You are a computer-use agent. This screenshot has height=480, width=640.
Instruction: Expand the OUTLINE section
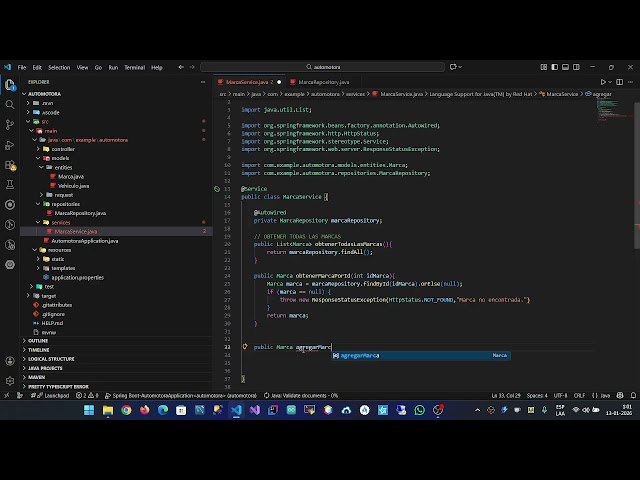point(38,340)
